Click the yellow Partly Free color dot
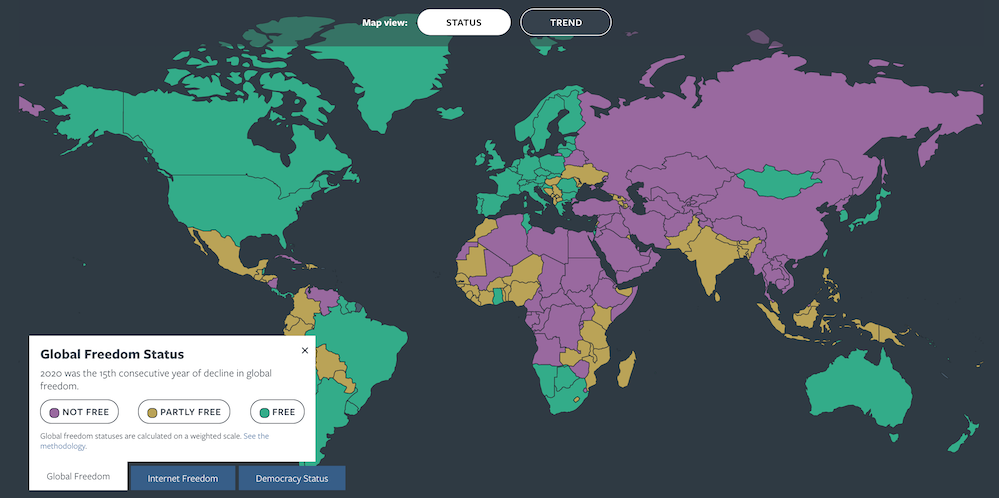This screenshot has width=999, height=498. pyautogui.click(x=152, y=411)
